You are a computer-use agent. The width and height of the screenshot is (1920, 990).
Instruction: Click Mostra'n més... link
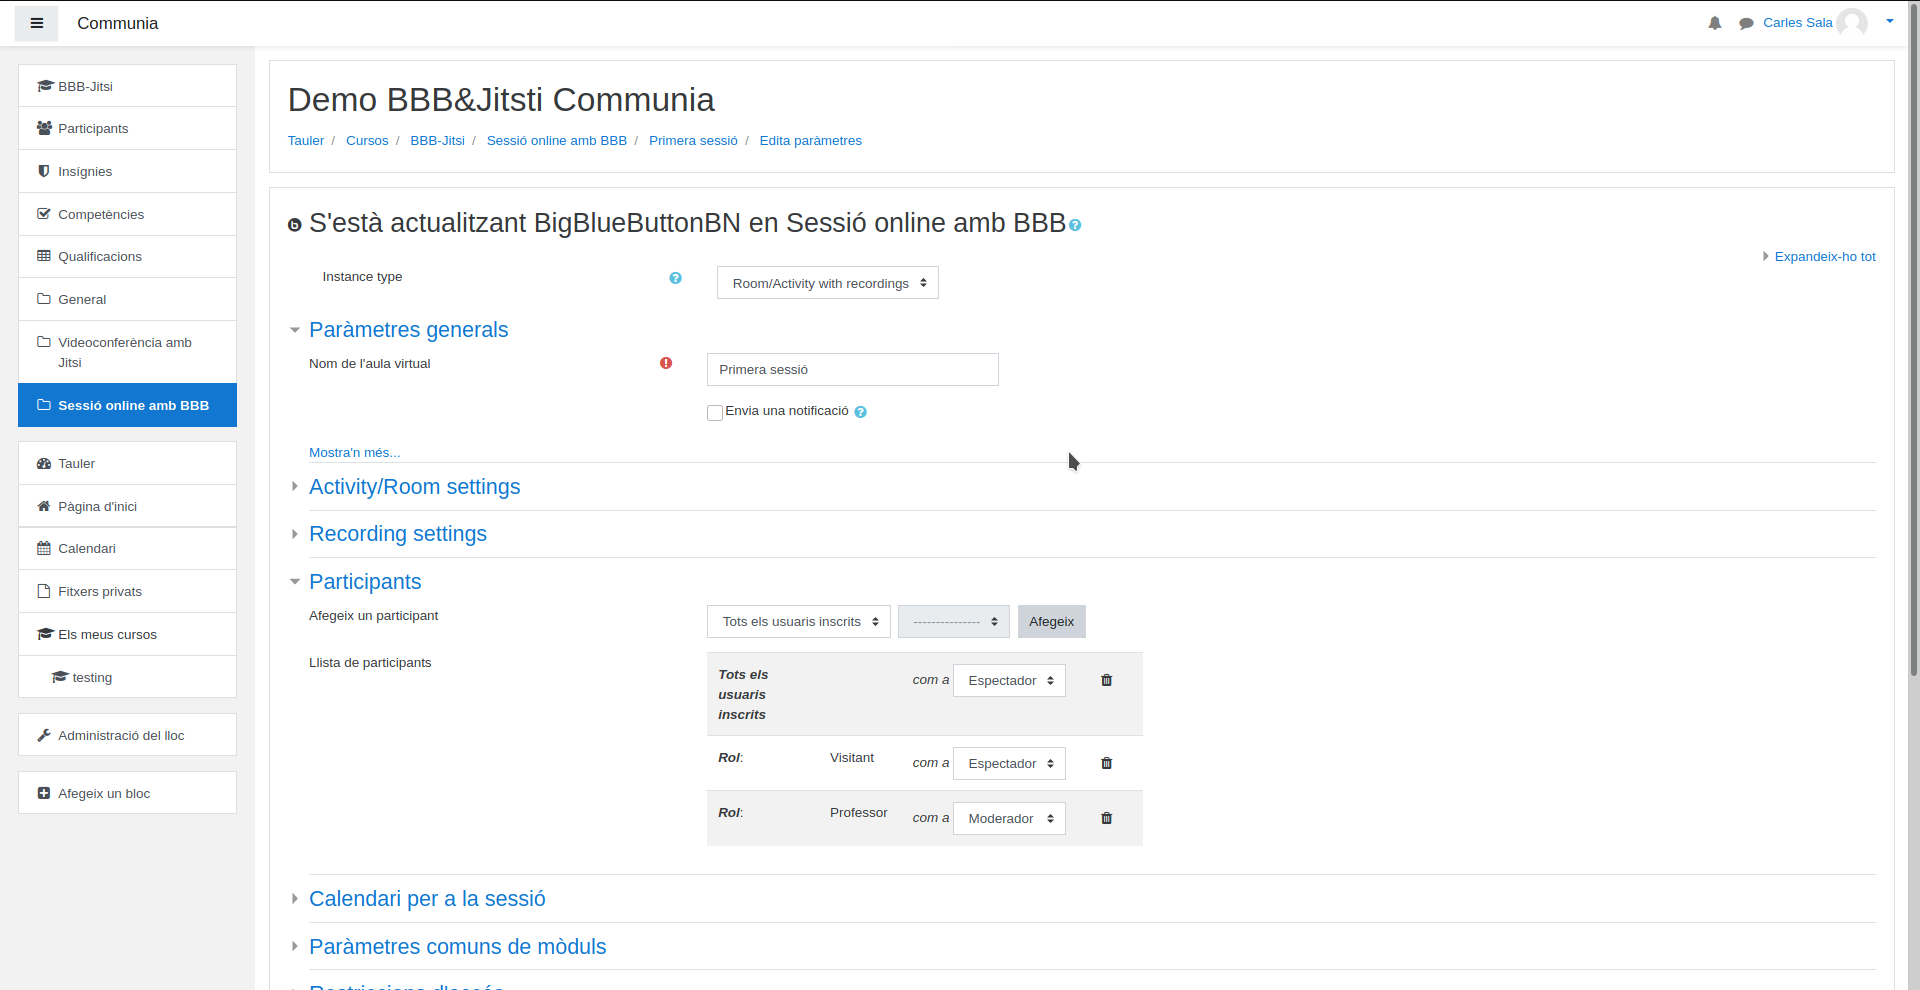pos(354,453)
